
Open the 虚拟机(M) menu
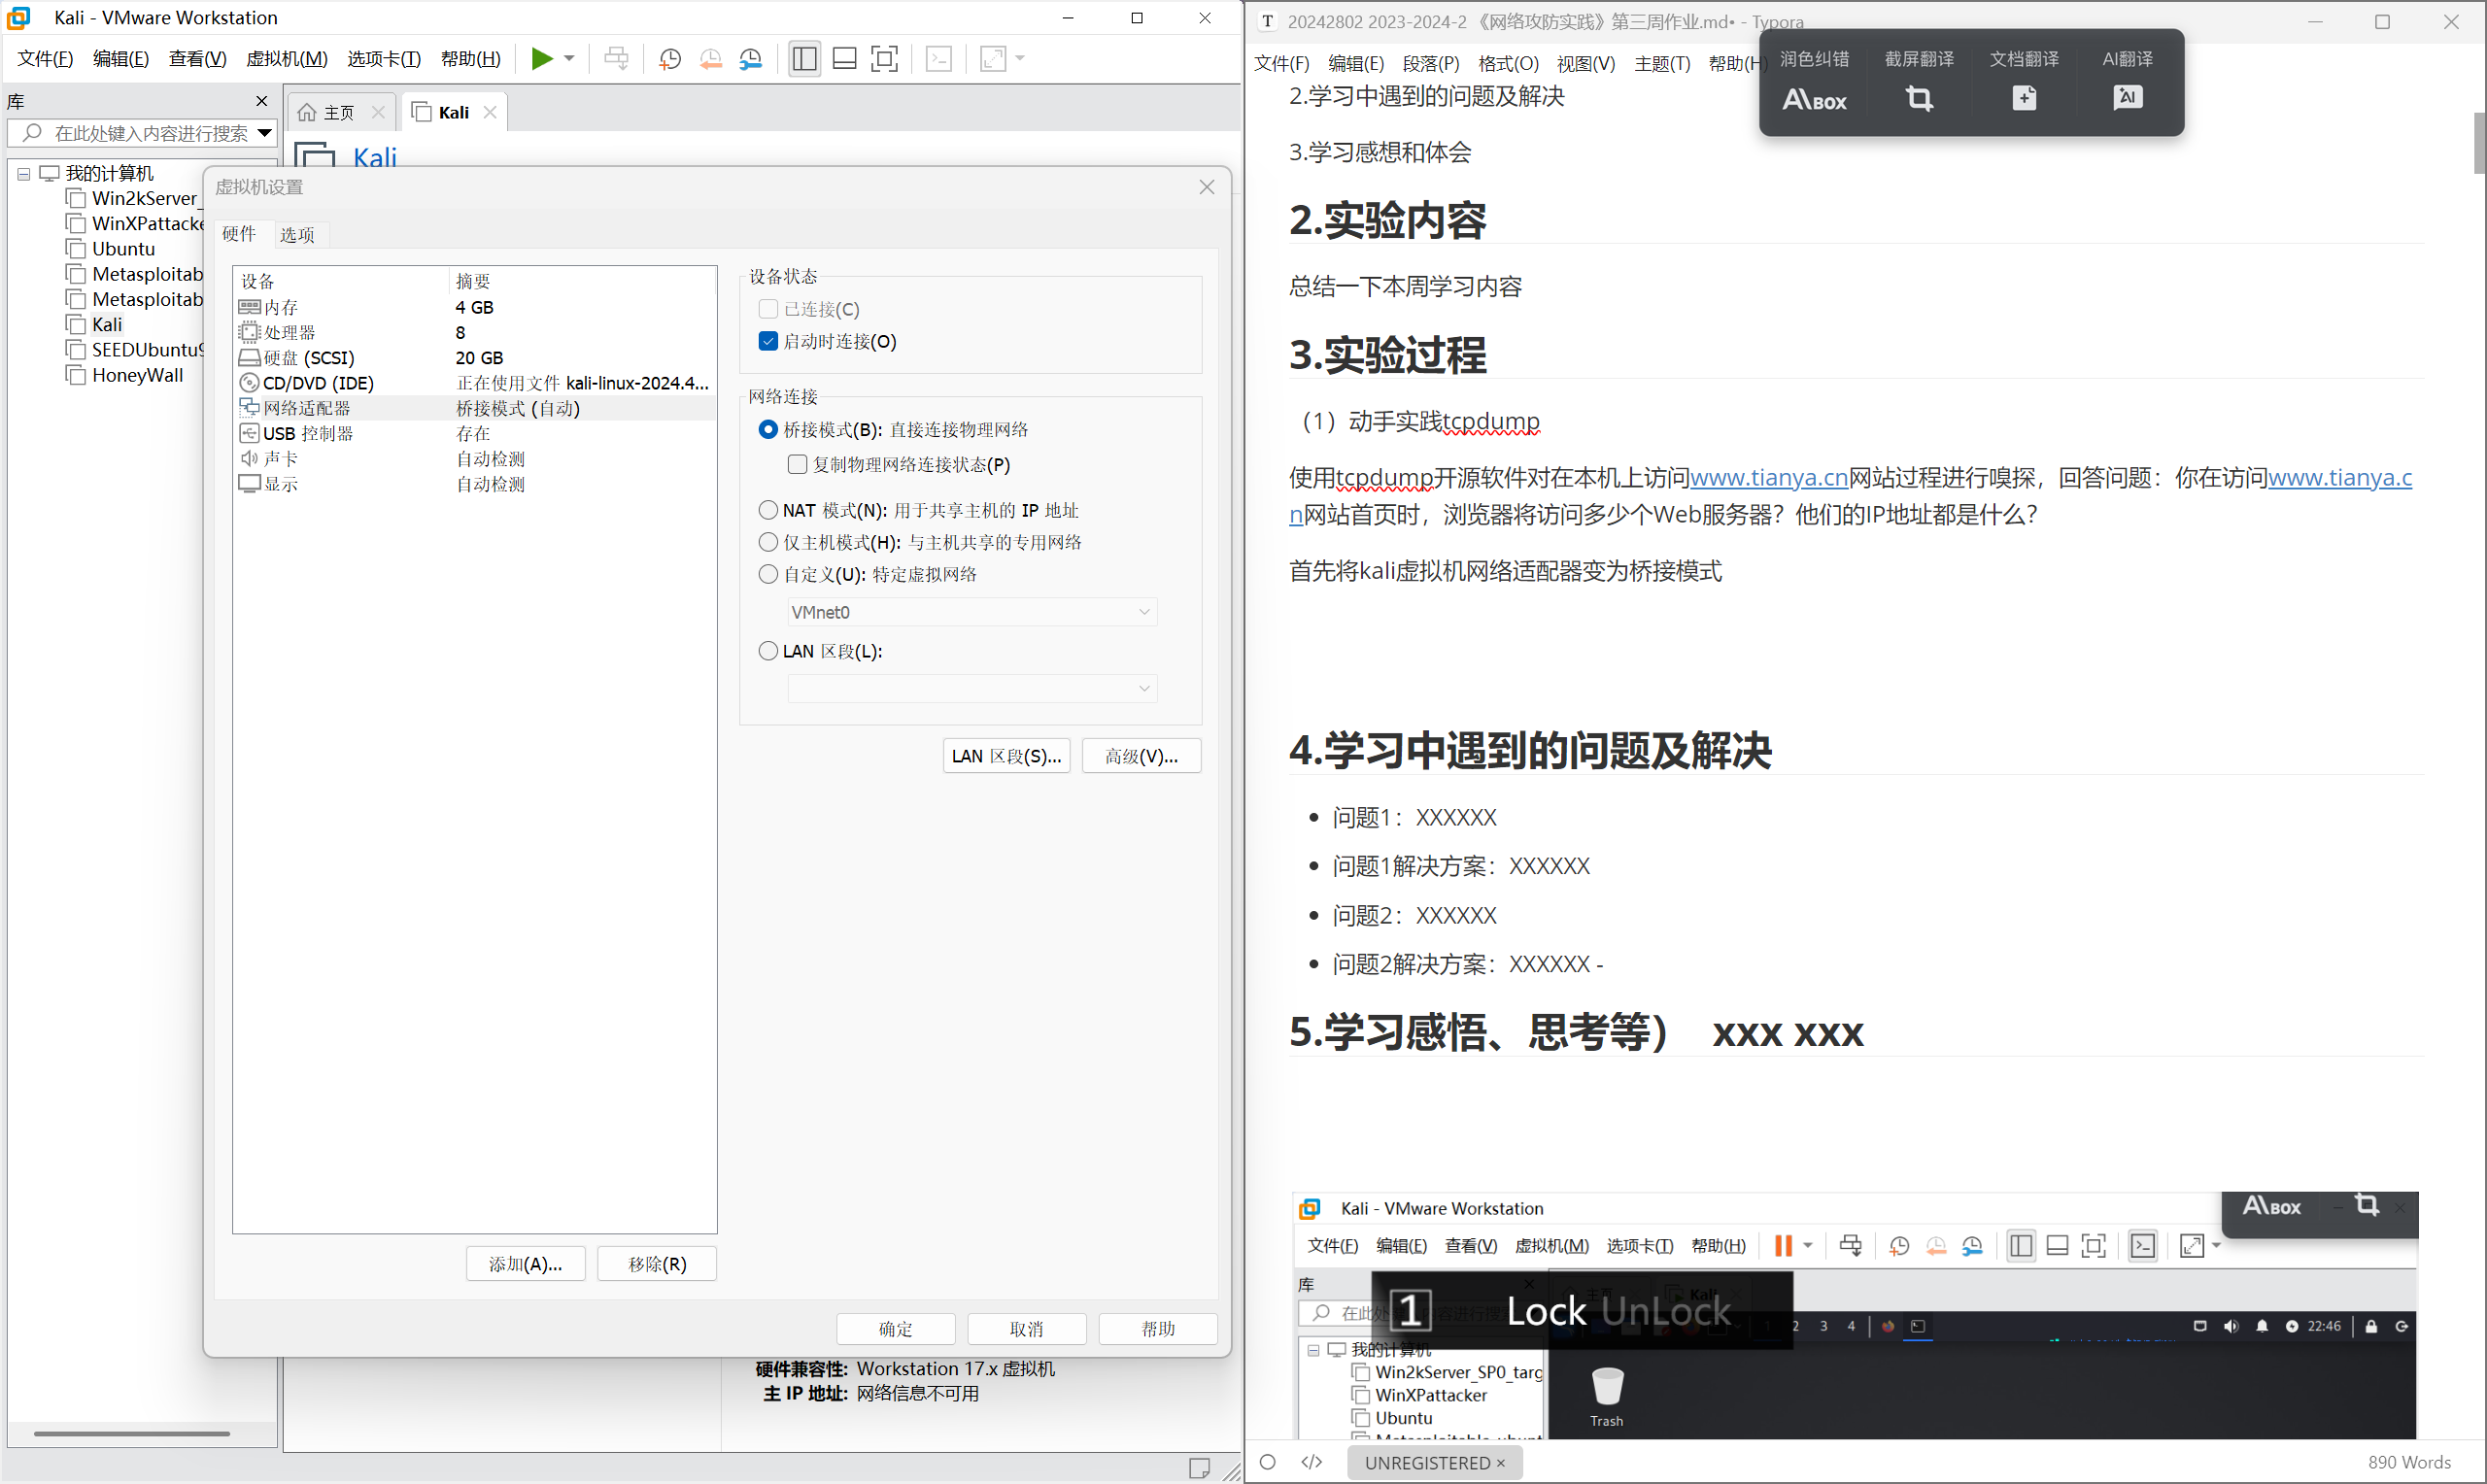(286, 59)
